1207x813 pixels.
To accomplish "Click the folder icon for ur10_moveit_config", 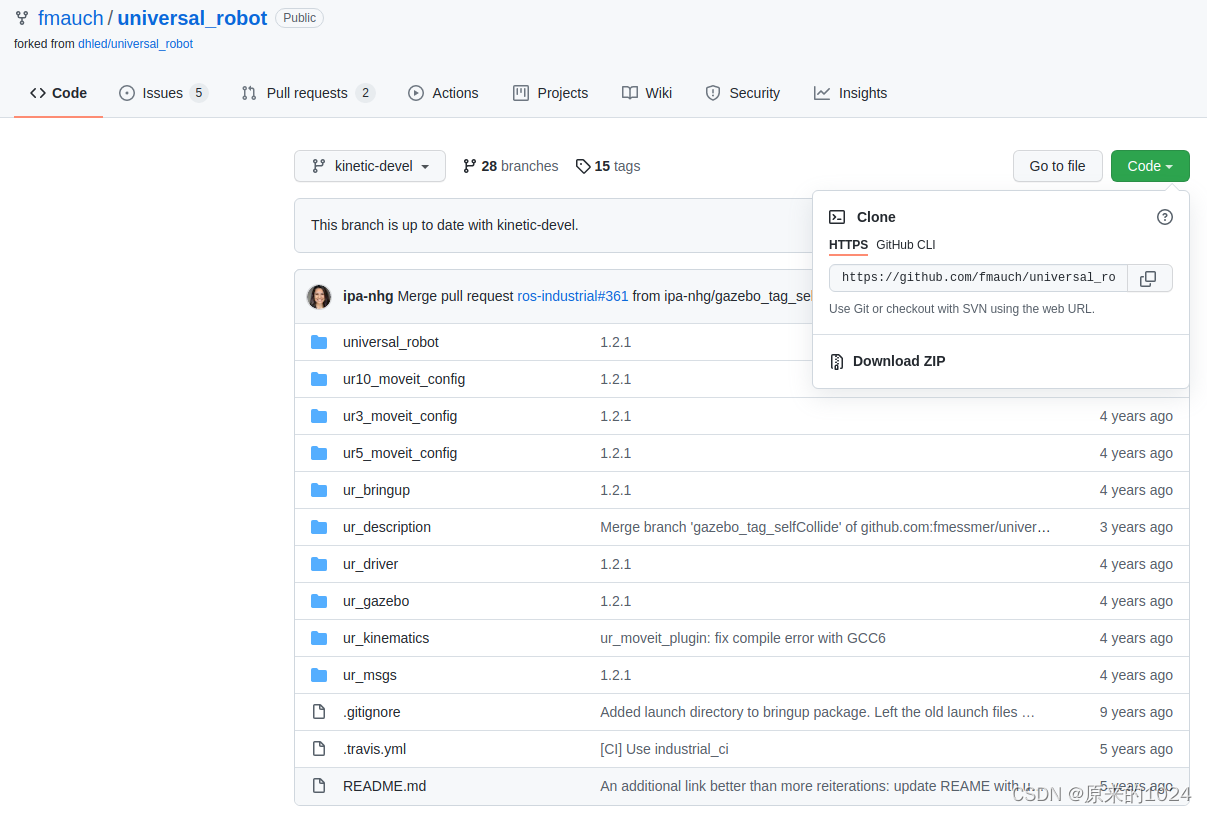I will tap(319, 379).
